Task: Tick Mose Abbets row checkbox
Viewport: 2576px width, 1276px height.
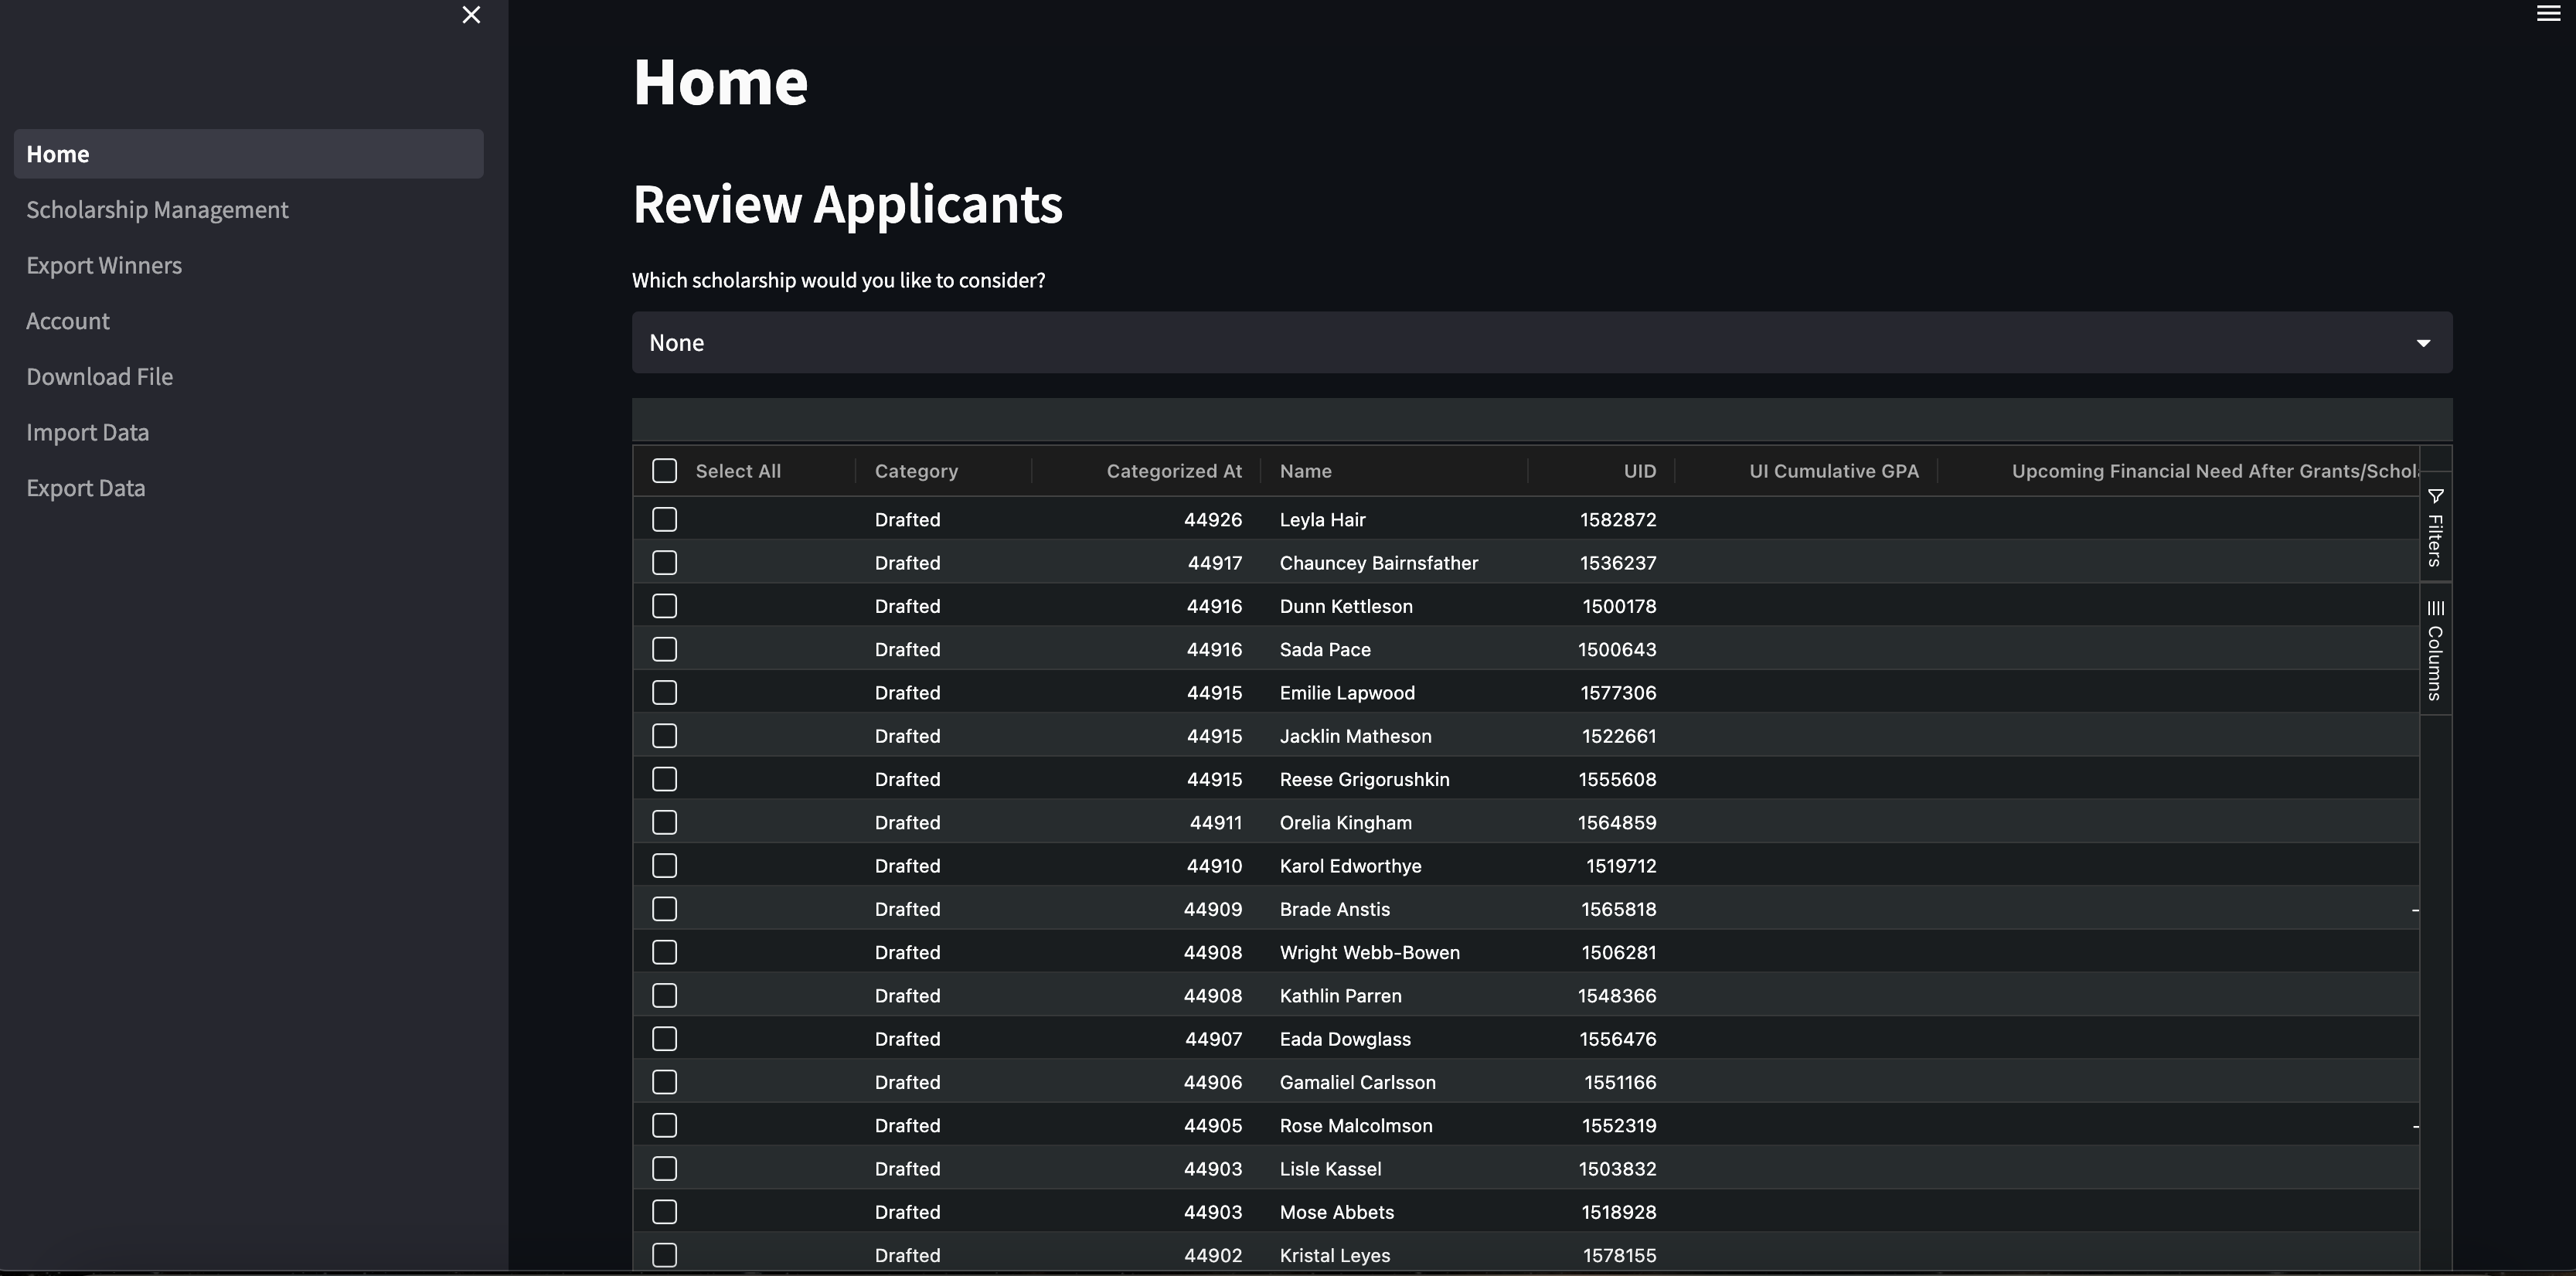Action: pos(664,1212)
